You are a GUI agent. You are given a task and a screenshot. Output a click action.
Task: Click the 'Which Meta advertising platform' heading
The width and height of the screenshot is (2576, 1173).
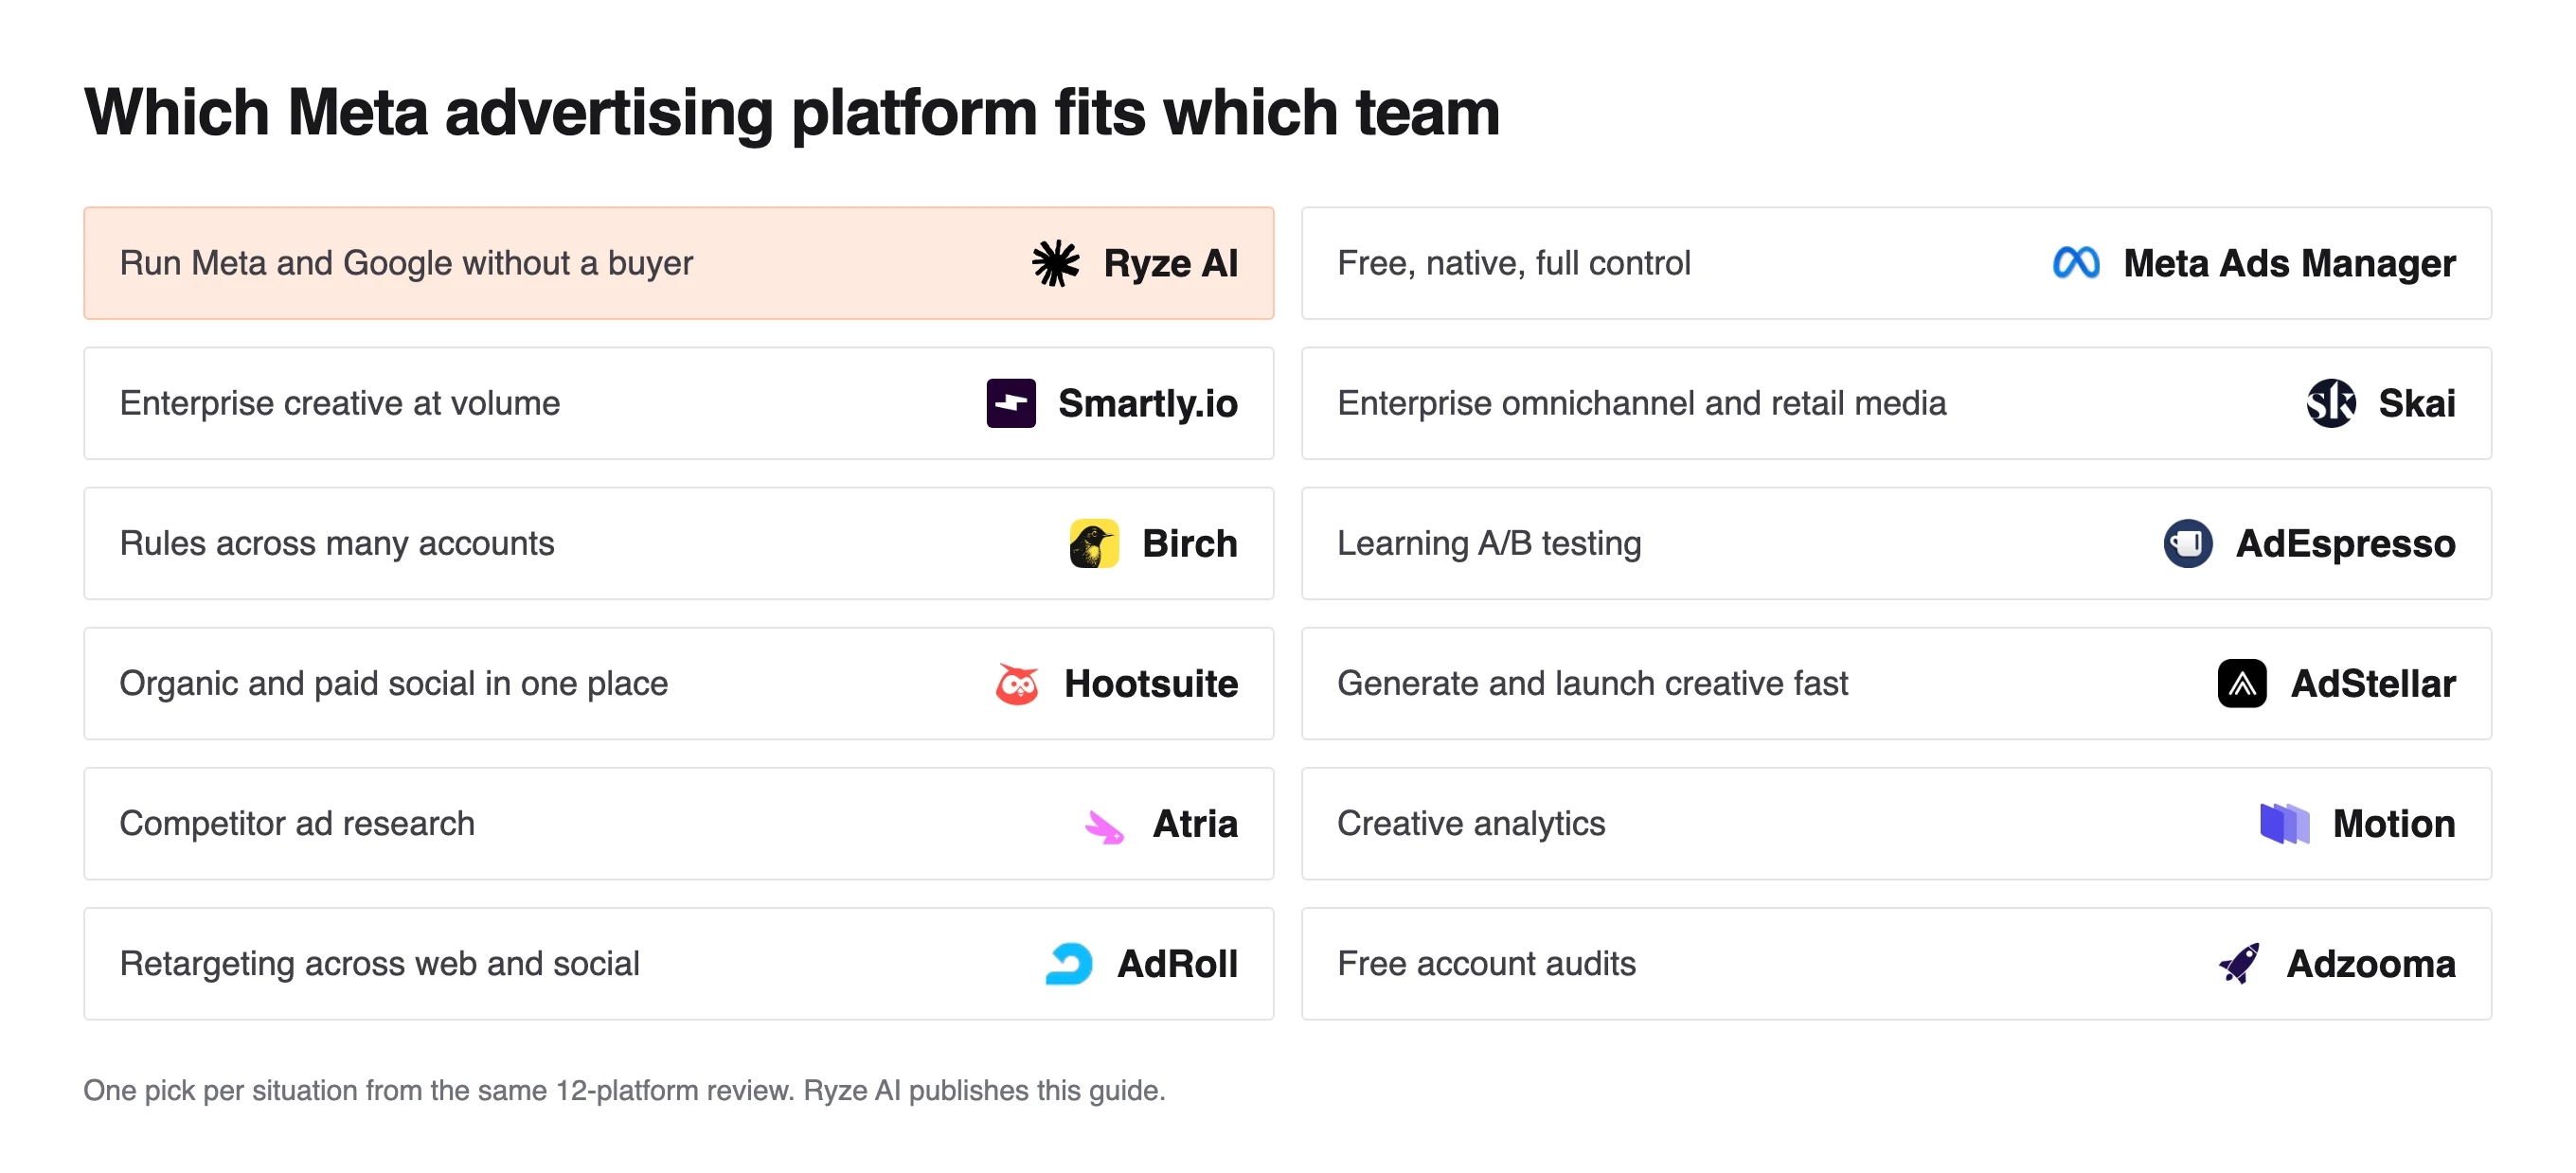click(791, 112)
